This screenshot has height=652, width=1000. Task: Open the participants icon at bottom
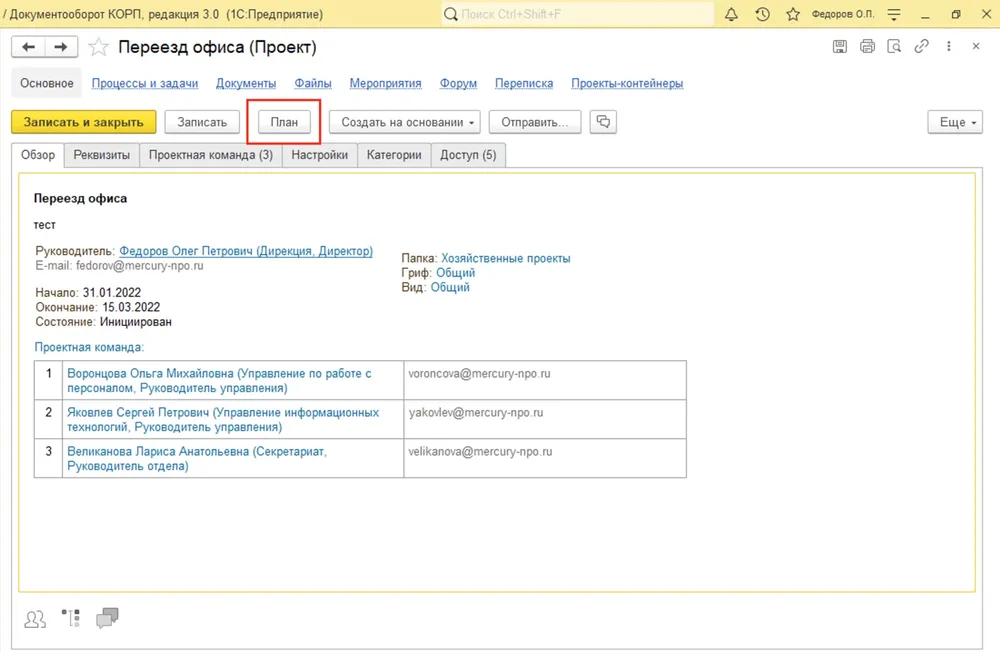(35, 619)
